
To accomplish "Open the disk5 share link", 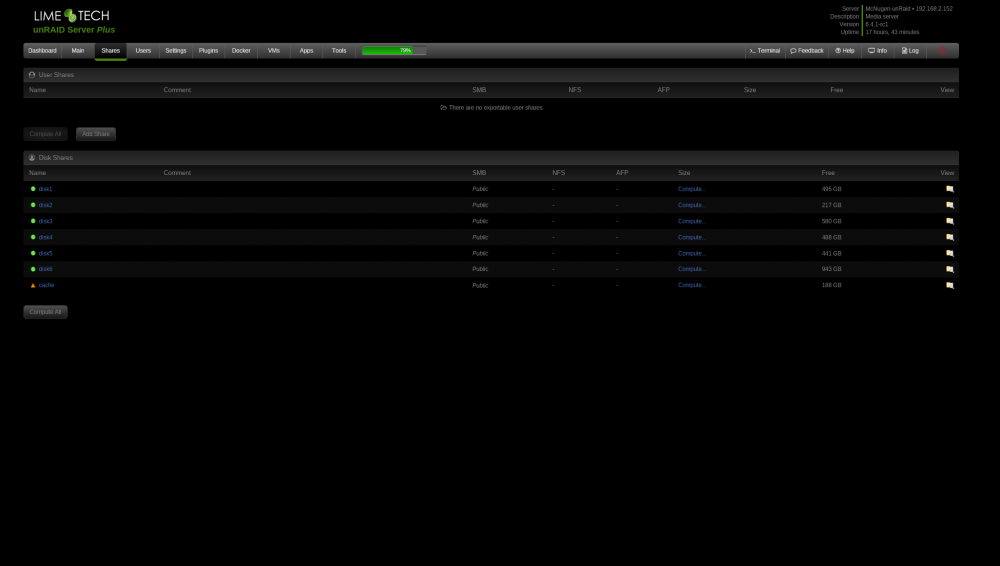I will [x=45, y=253].
